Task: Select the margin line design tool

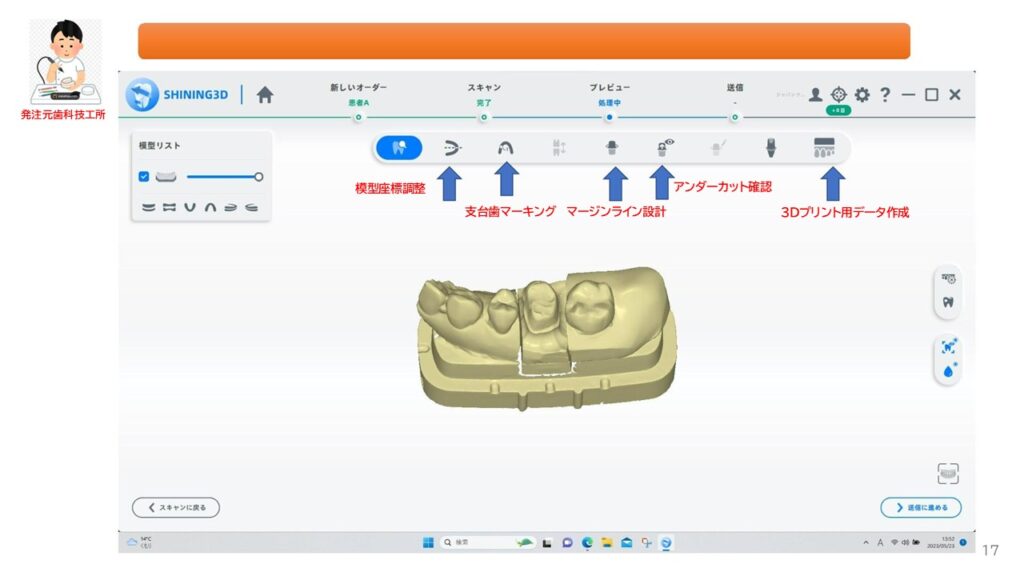Action: [613, 148]
